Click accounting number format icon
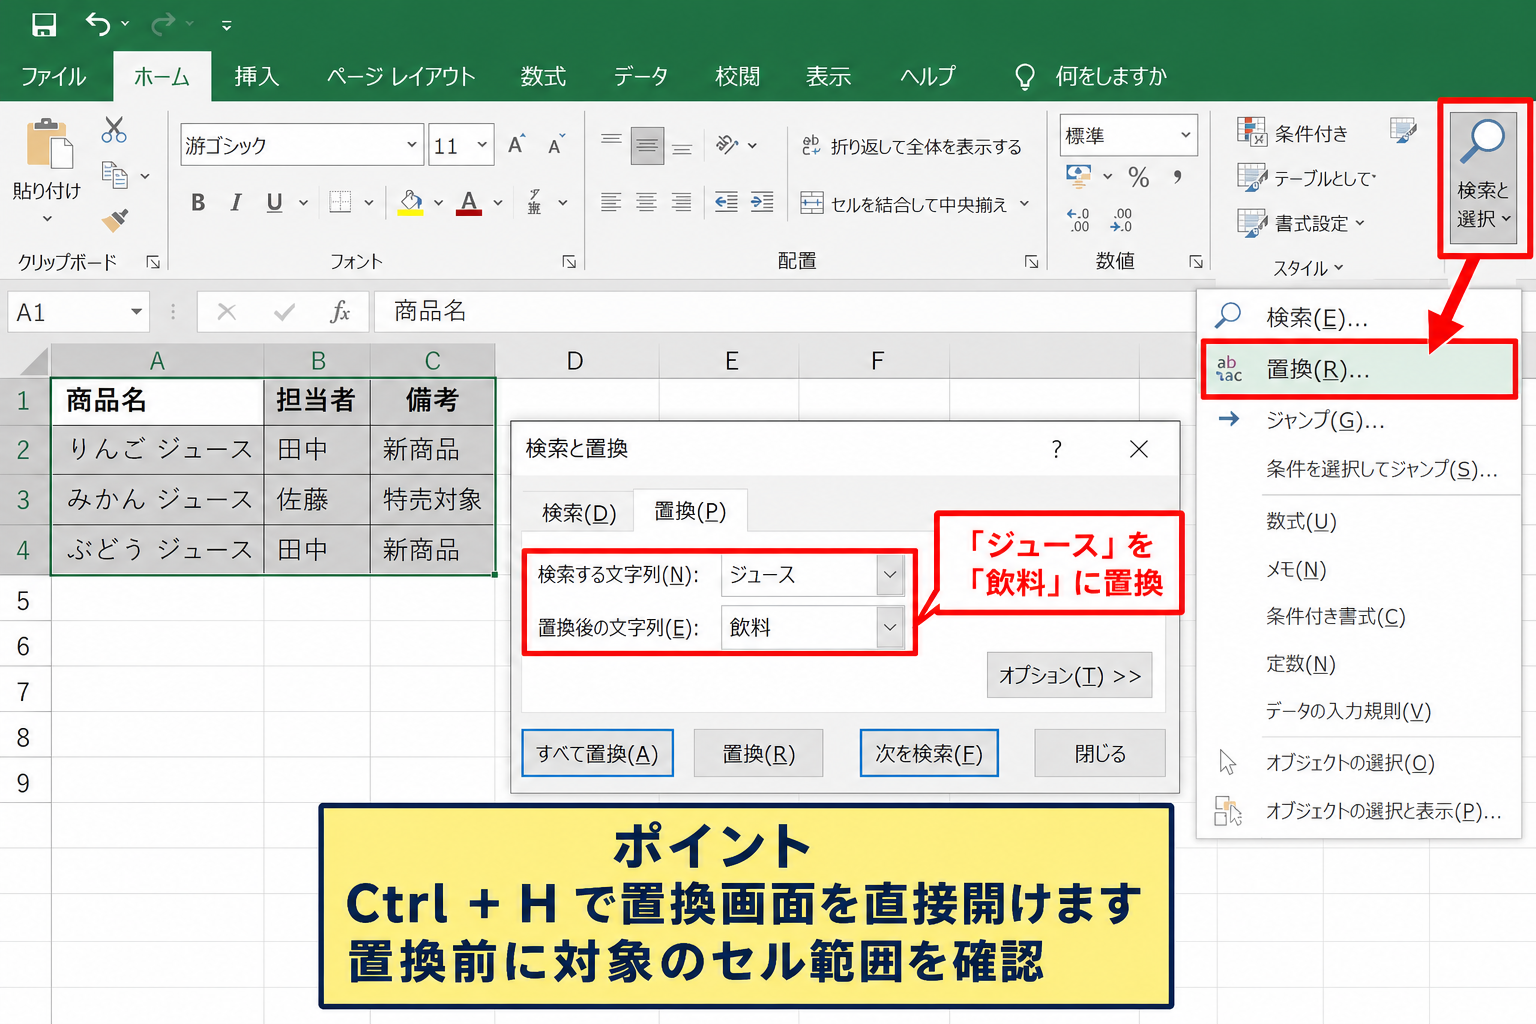 pos(1079,177)
